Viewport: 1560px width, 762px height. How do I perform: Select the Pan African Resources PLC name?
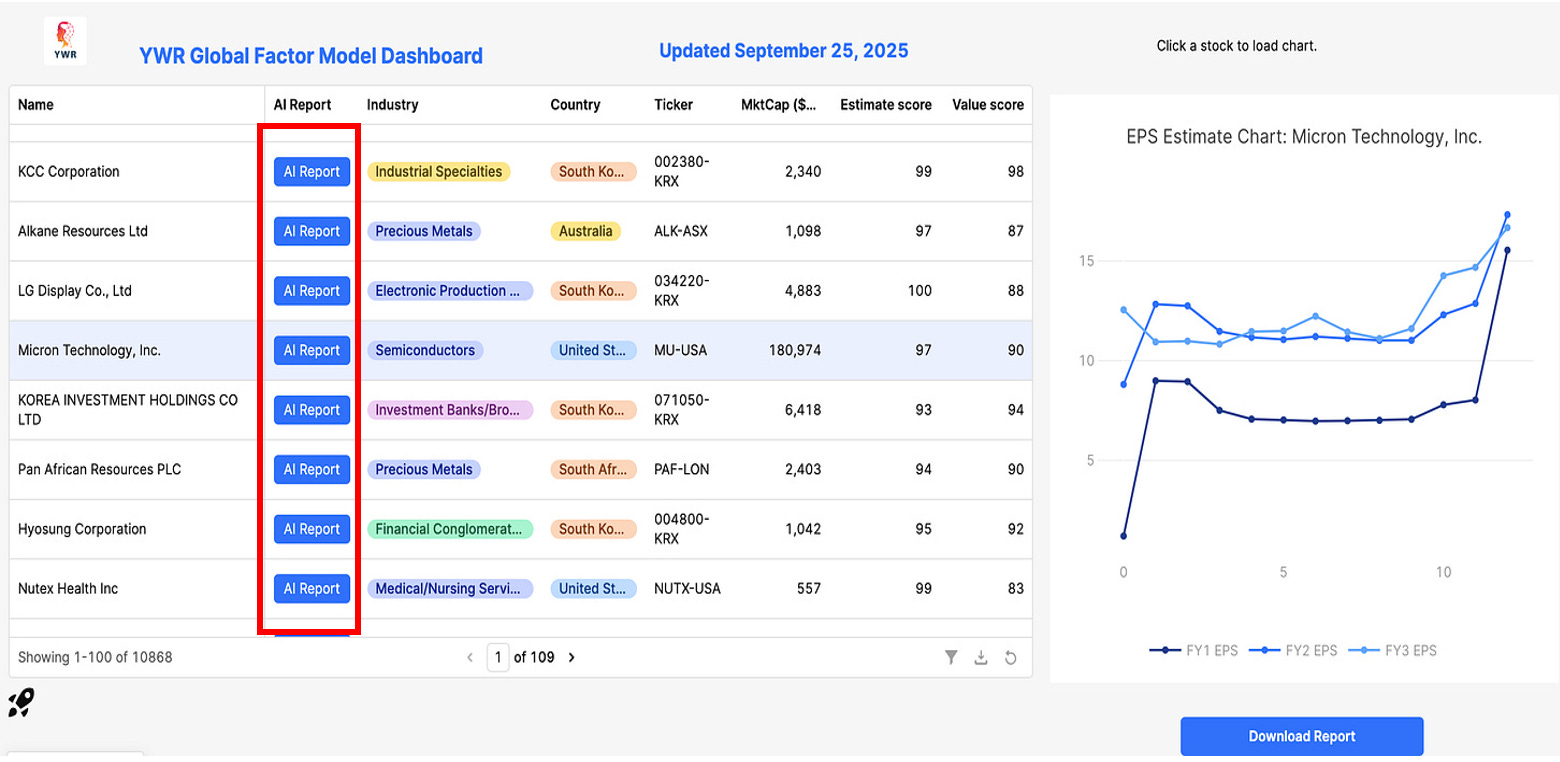coord(99,469)
